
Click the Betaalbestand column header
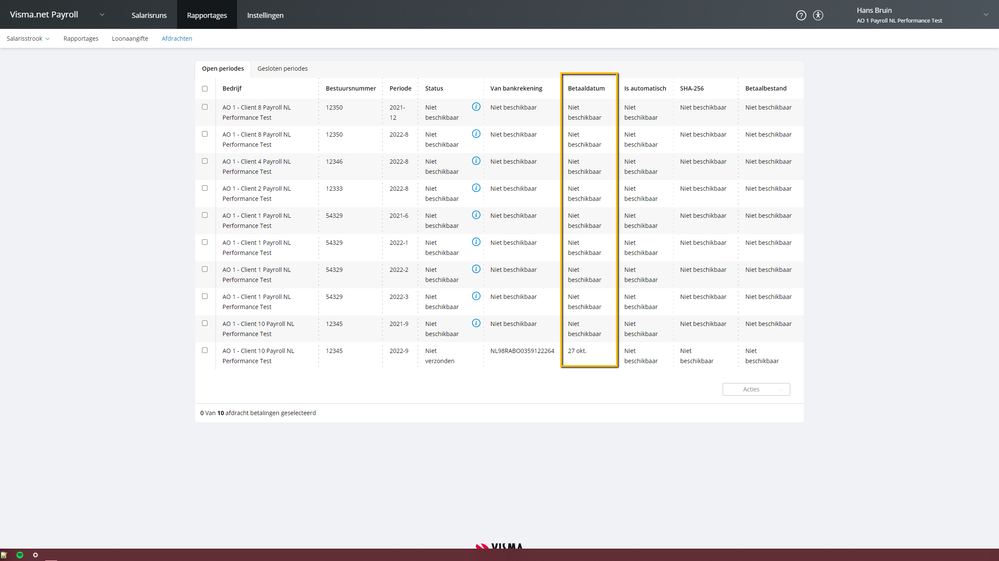point(766,89)
